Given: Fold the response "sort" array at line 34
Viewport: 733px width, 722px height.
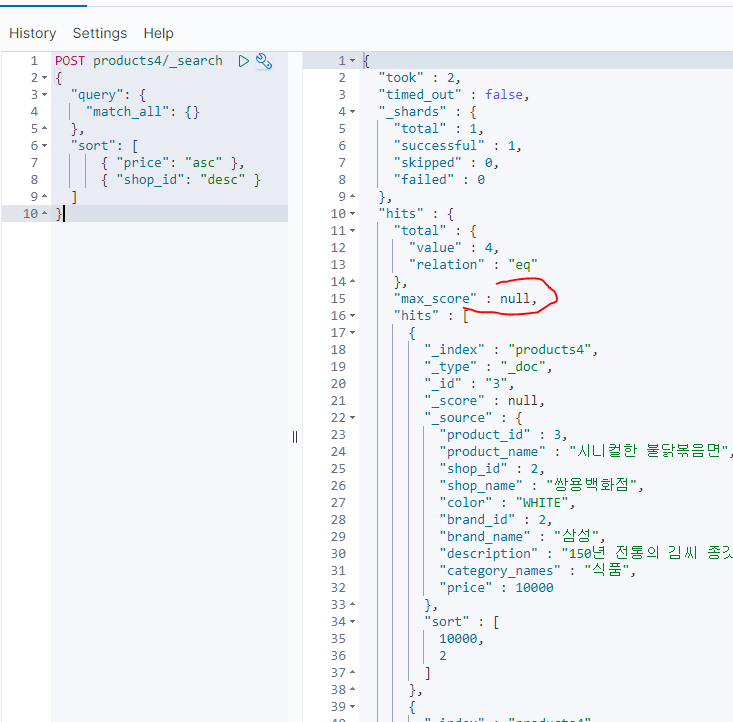Looking at the screenshot, I should (352, 622).
